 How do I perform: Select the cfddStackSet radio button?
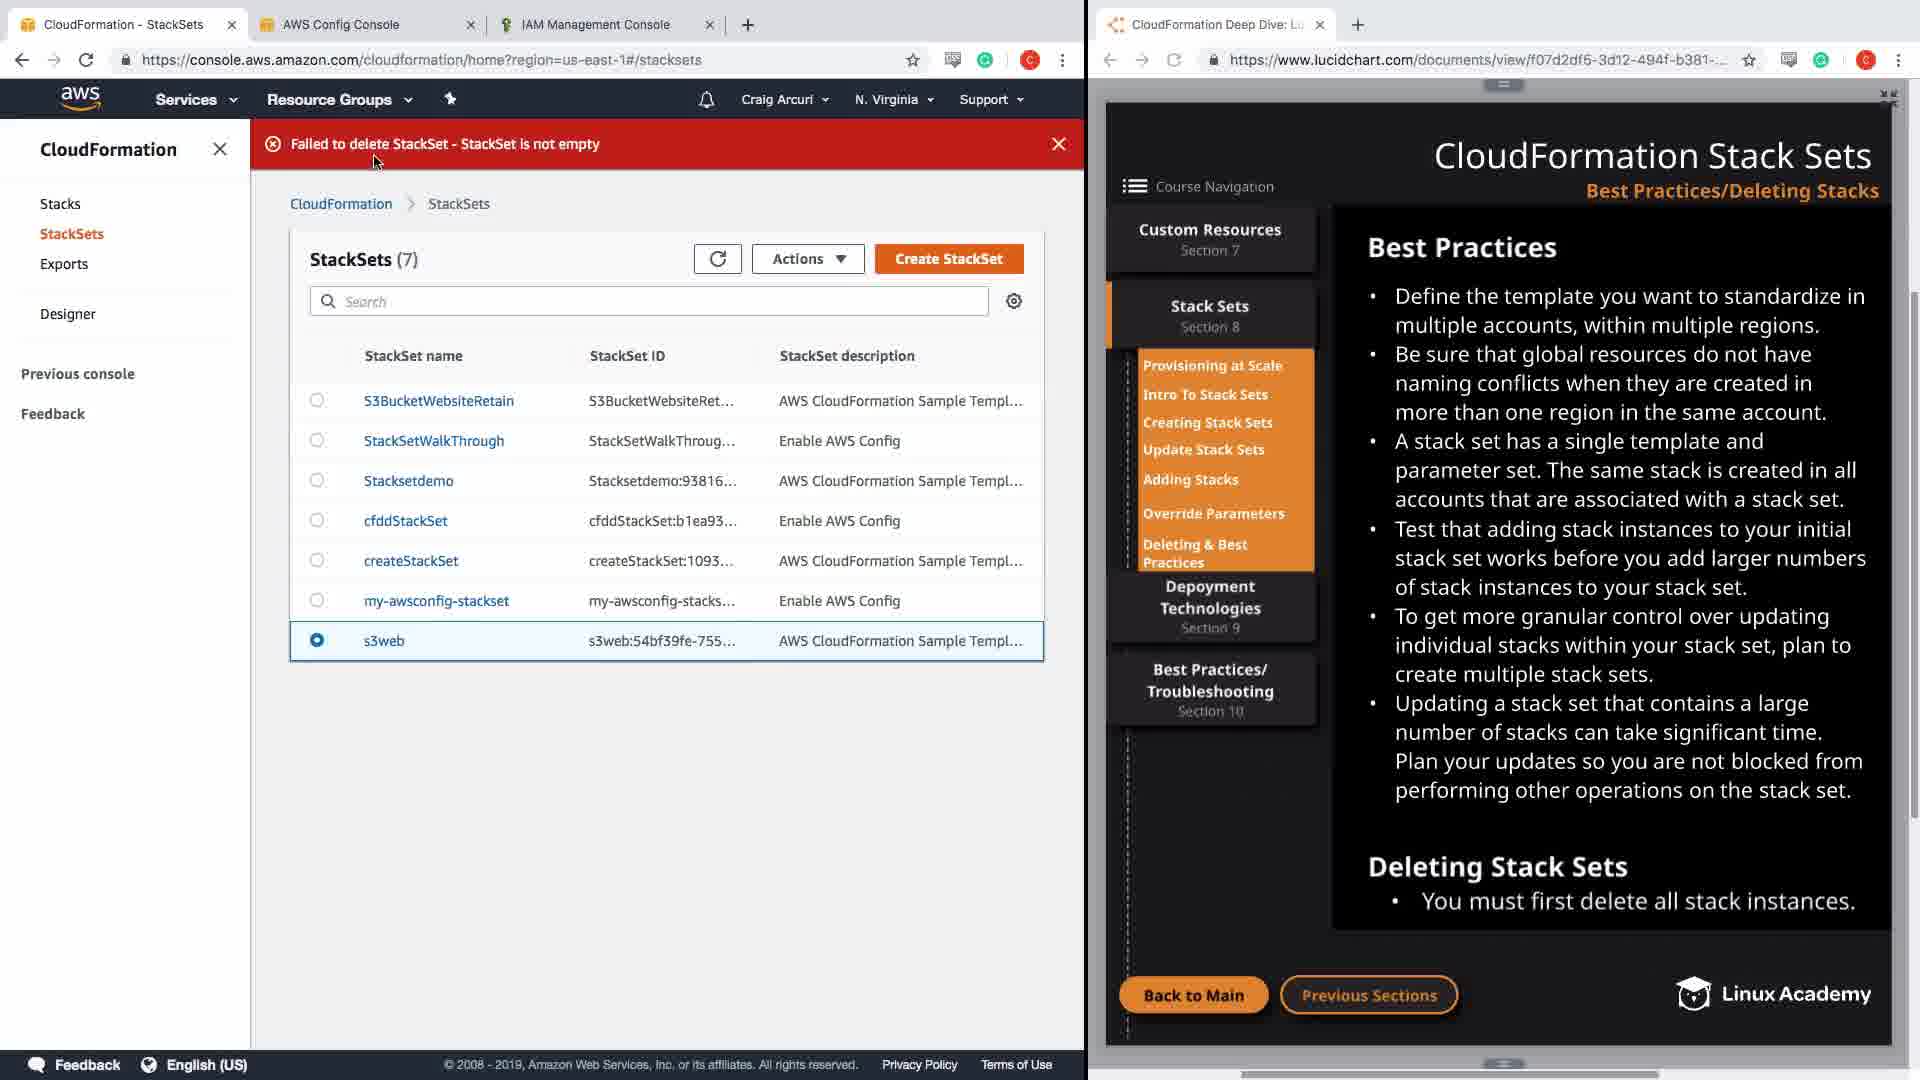[x=317, y=520]
